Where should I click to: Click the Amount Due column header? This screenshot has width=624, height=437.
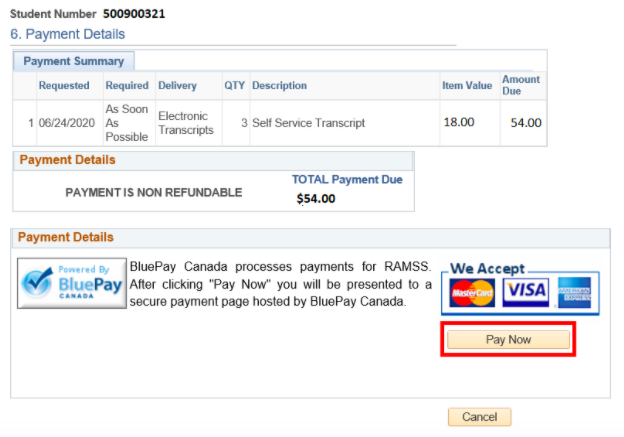point(520,85)
